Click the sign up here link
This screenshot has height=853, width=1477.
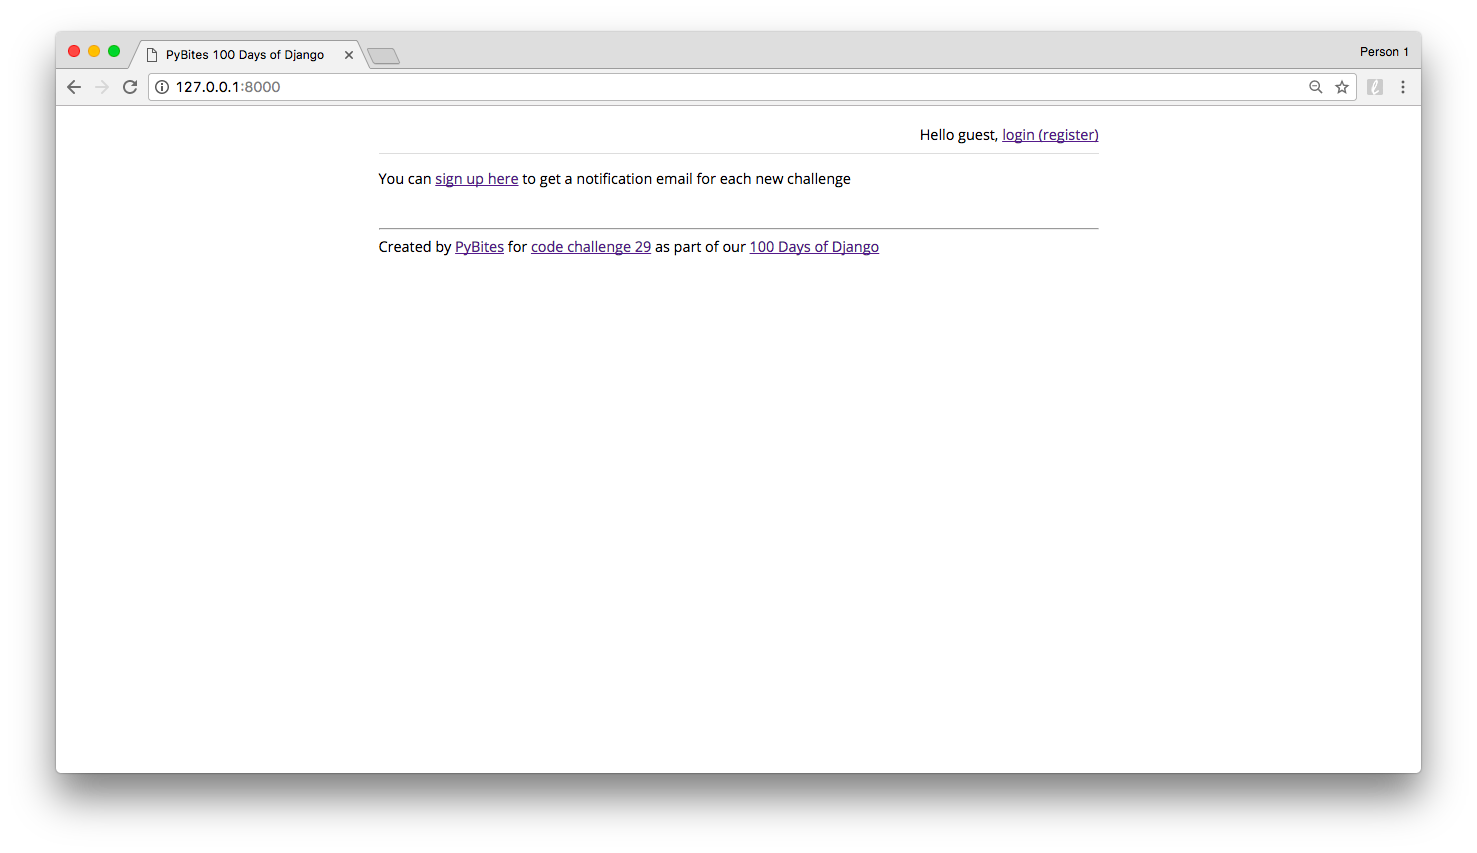click(x=476, y=178)
